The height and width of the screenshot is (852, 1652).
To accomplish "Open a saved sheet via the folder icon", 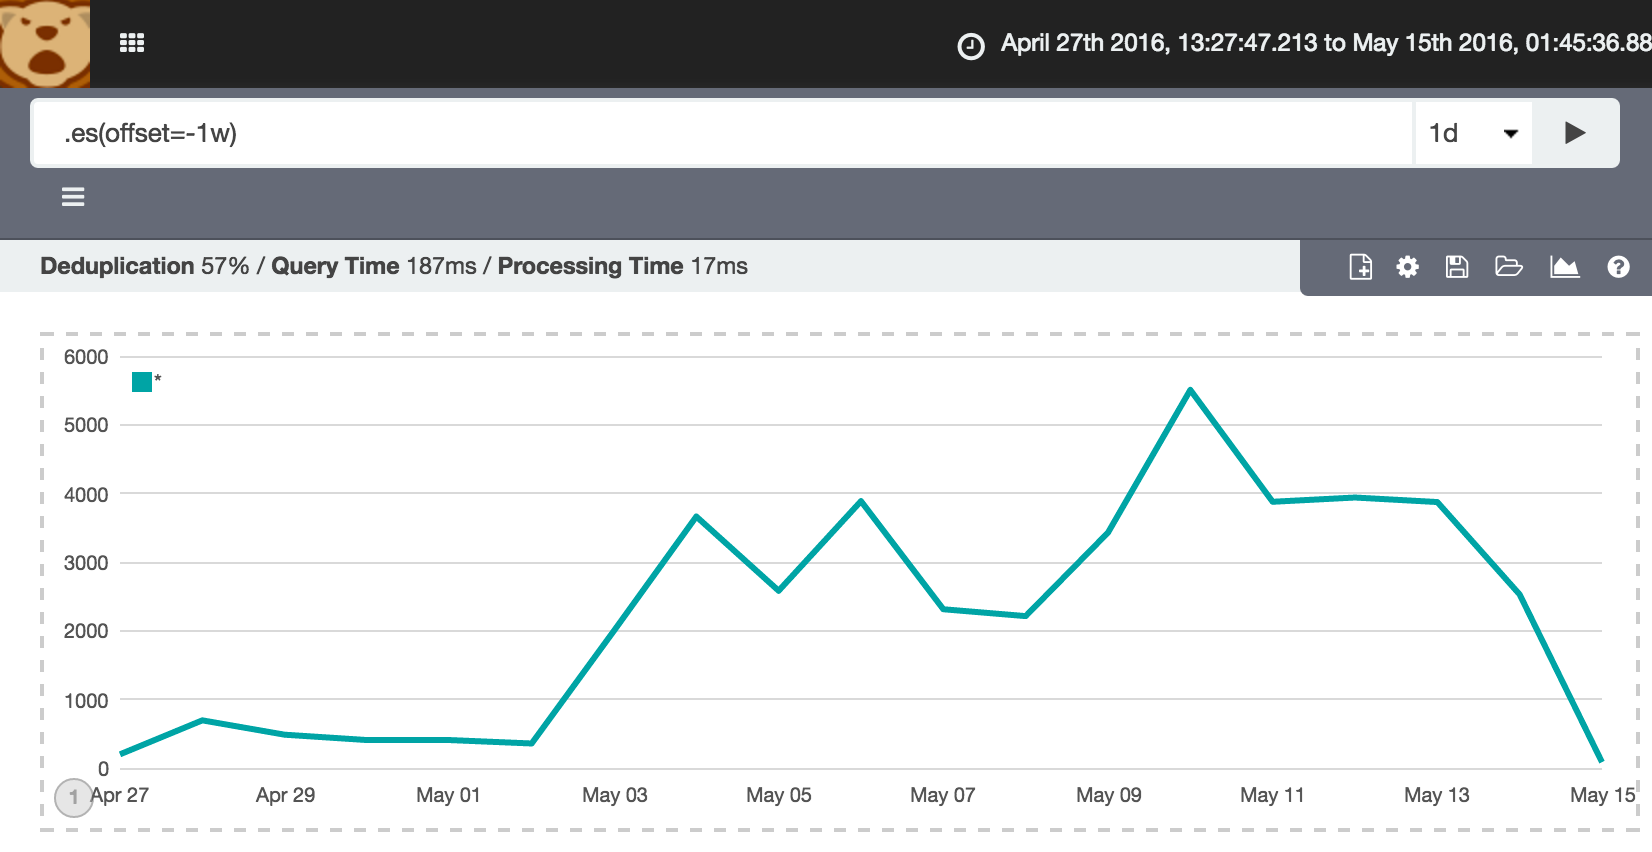I will coord(1508,267).
